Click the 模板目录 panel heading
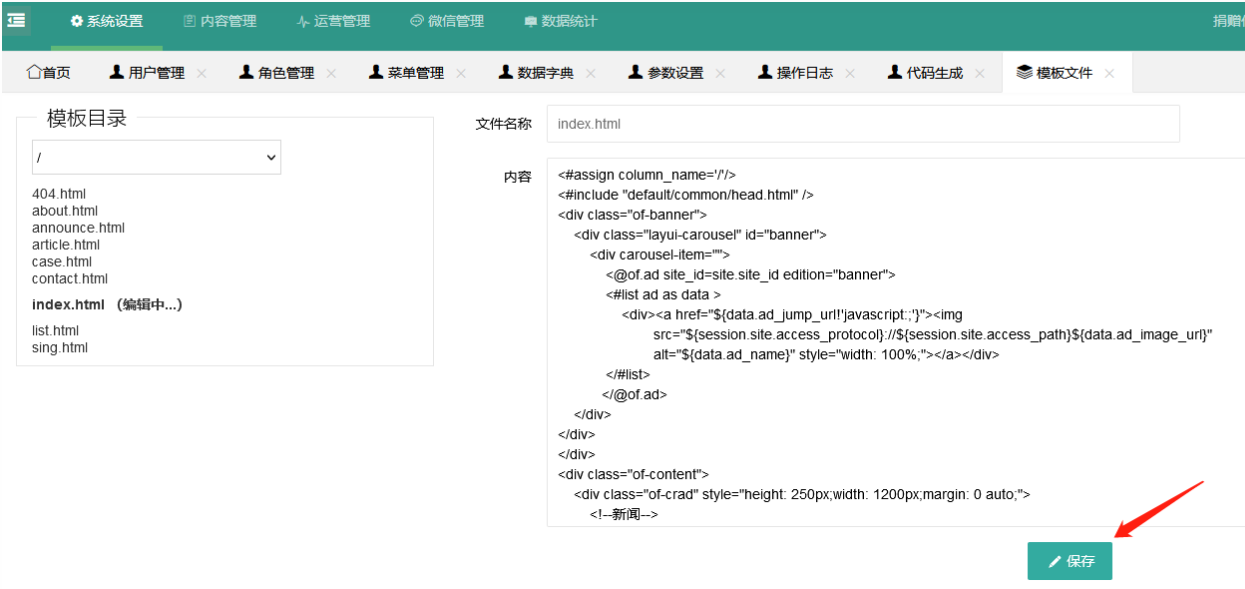Image resolution: width=1245 pixels, height=589 pixels. tap(87, 119)
